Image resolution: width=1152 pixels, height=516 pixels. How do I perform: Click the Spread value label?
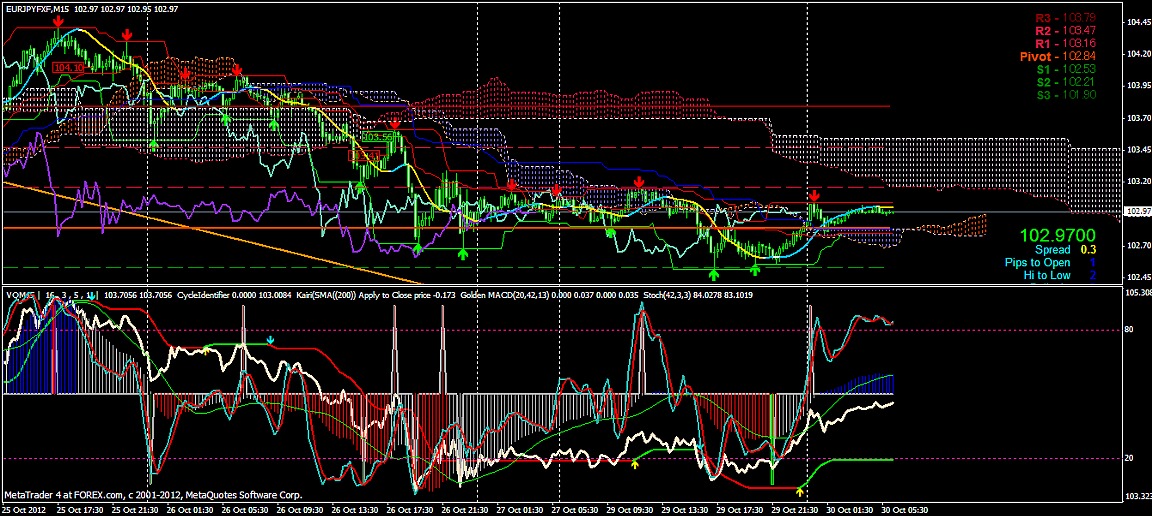(1050, 249)
